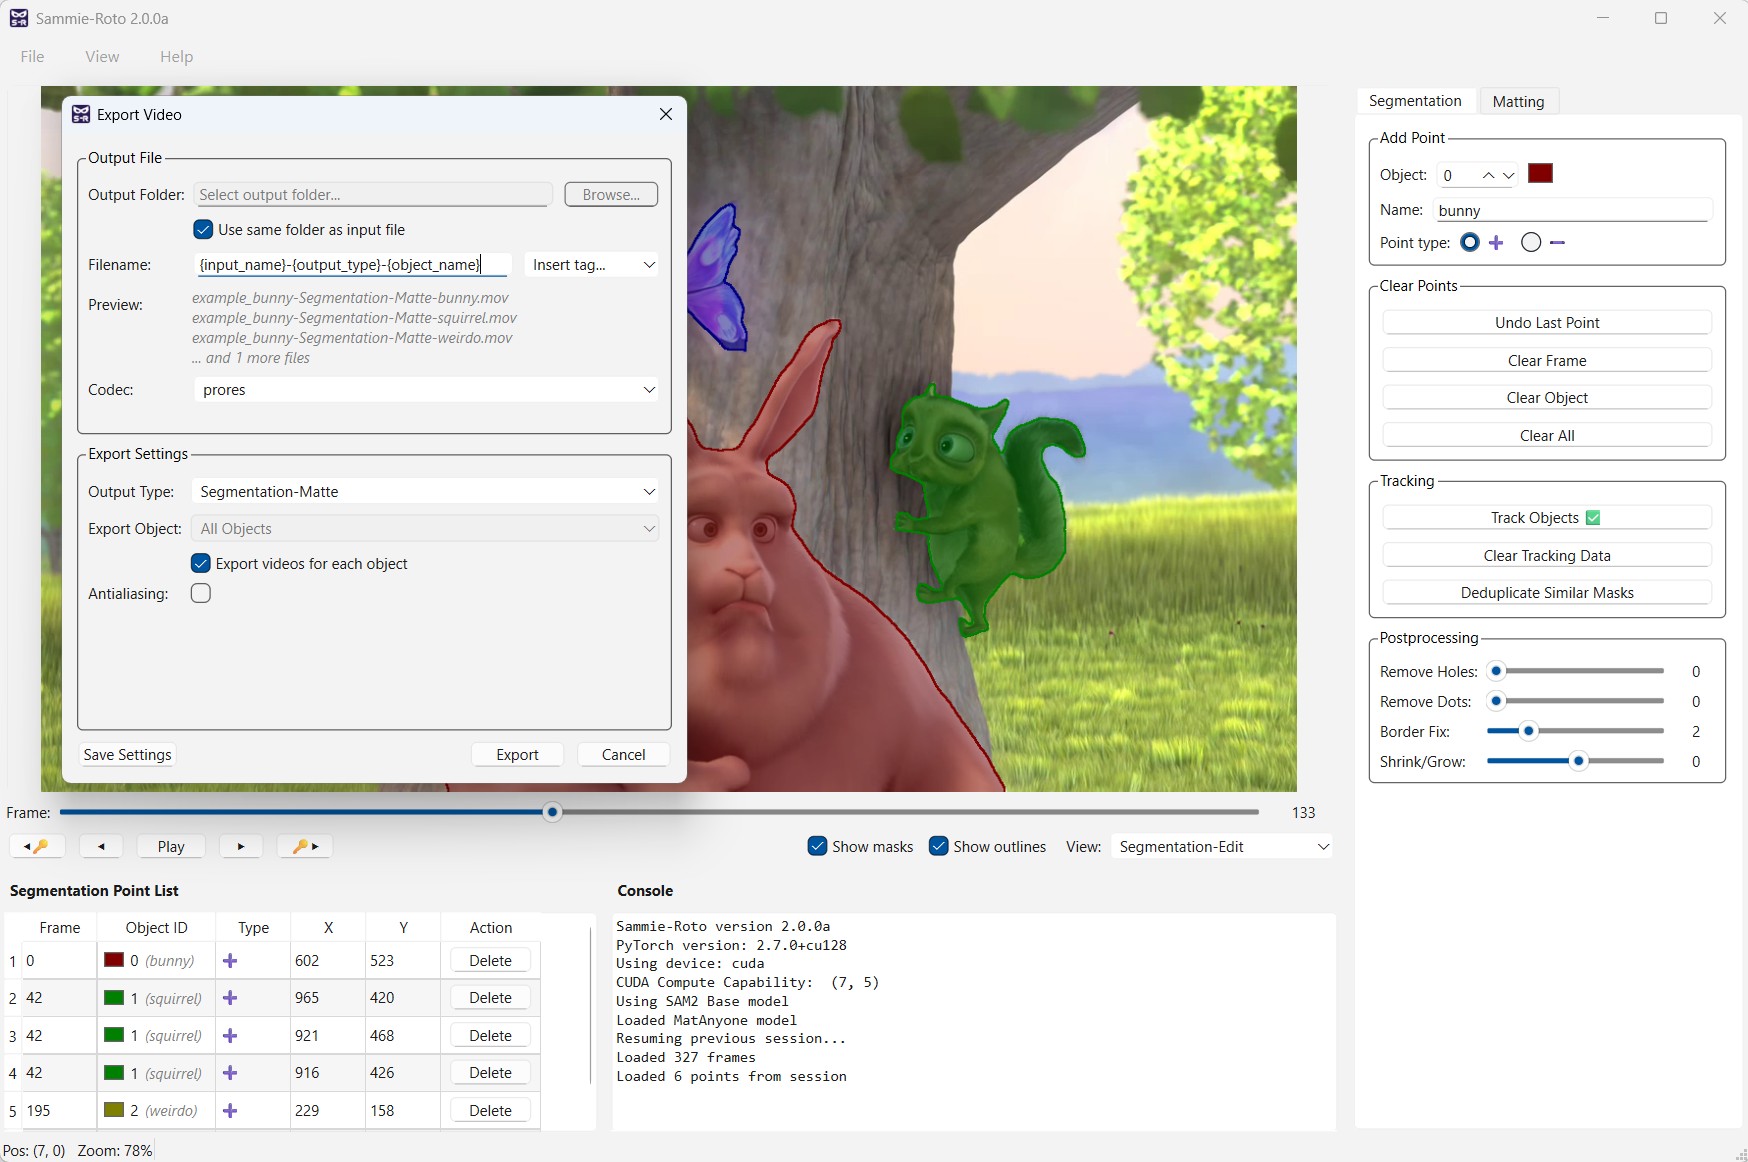Open the Help menu
The height and width of the screenshot is (1162, 1748).
click(176, 56)
